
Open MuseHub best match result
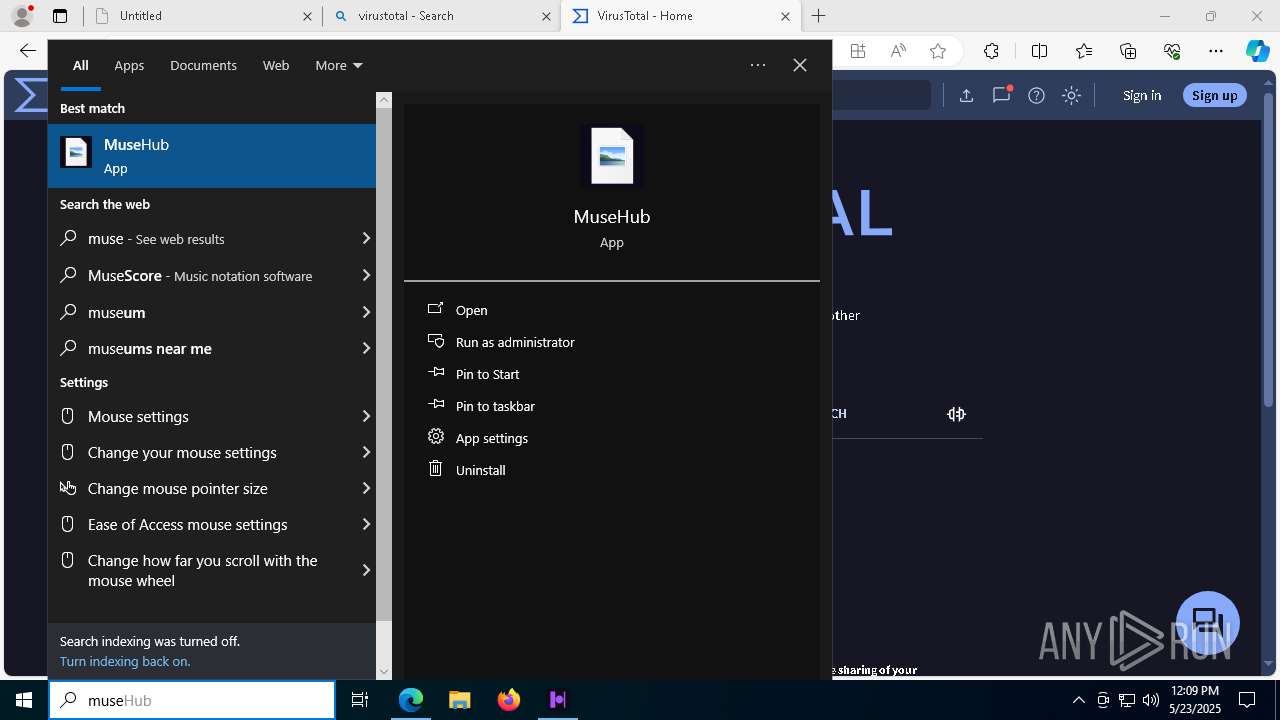pyautogui.click(x=212, y=156)
